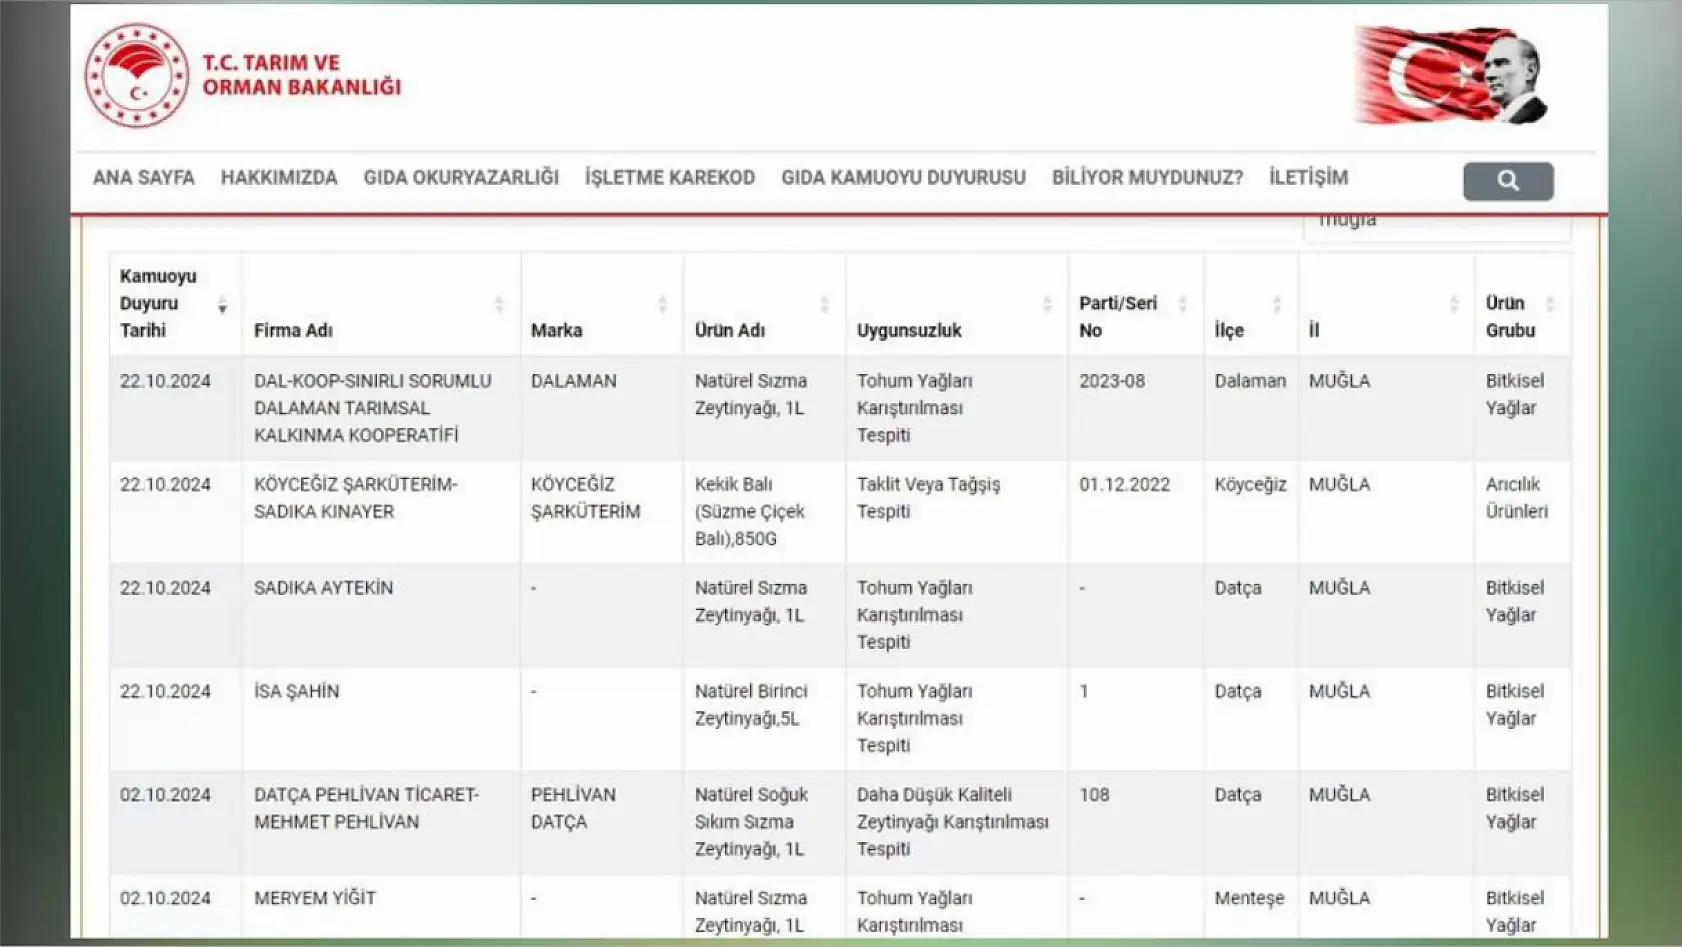Navigate to GIDA KAMUOYU DUYURUSU
1682x947 pixels.
coord(903,178)
